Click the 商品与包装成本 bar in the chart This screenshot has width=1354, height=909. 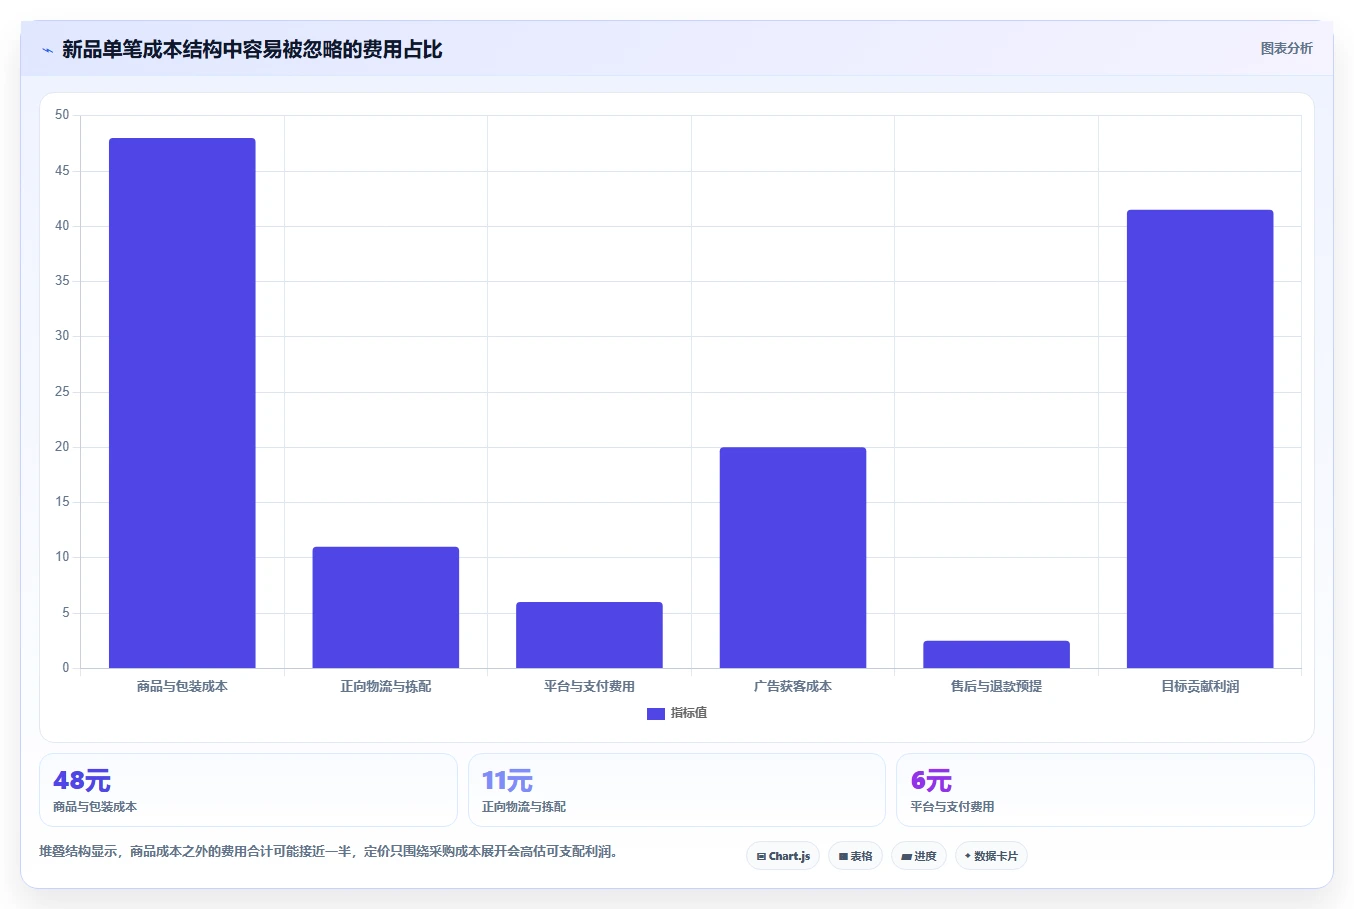pyautogui.click(x=182, y=403)
